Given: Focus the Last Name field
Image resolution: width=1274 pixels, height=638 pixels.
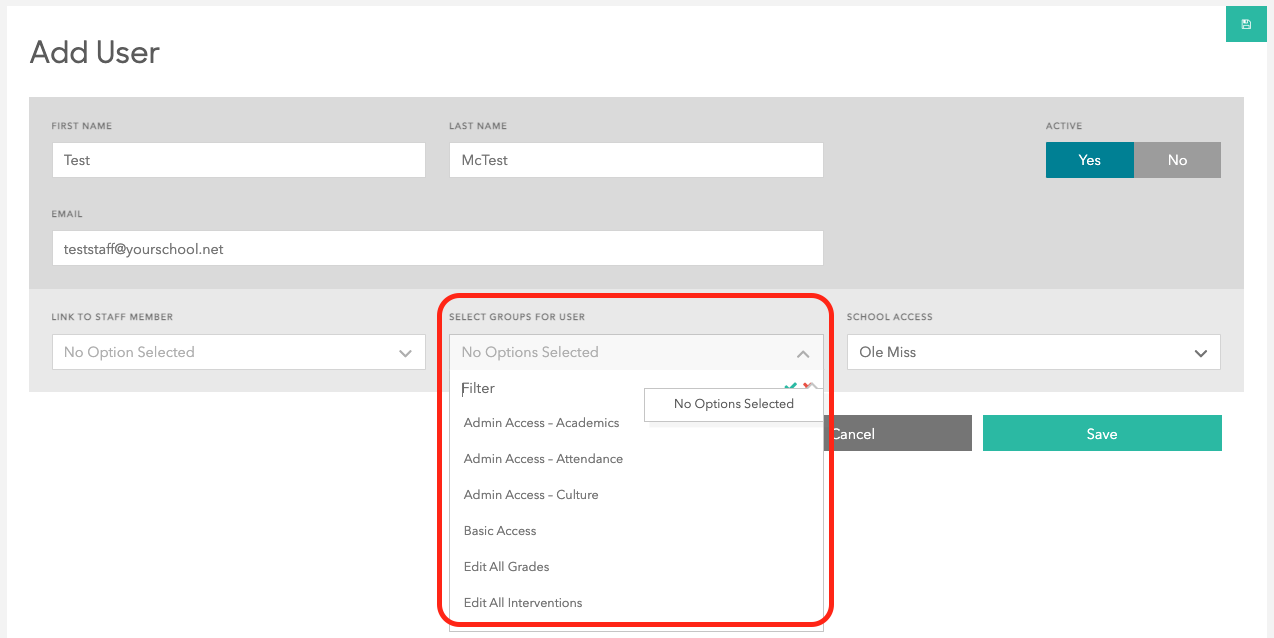Looking at the screenshot, I should click(x=636, y=160).
